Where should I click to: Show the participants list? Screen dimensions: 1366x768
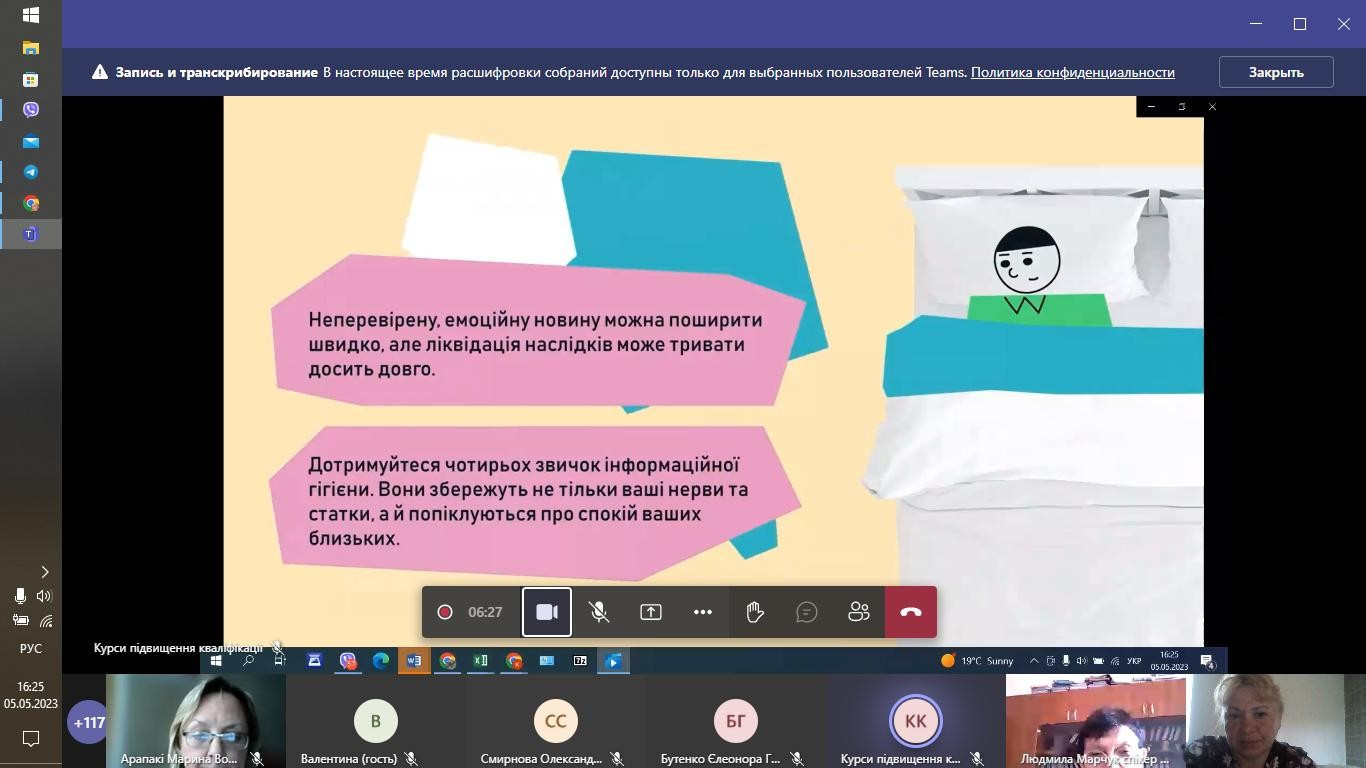tap(859, 612)
